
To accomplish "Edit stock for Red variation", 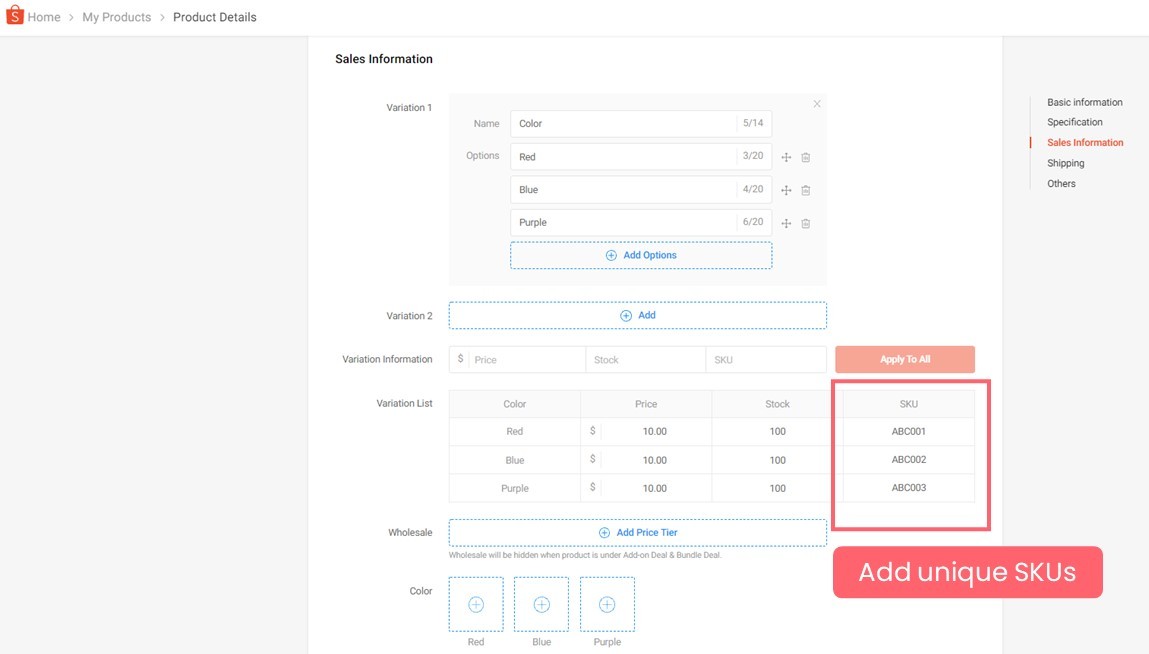I will [777, 431].
